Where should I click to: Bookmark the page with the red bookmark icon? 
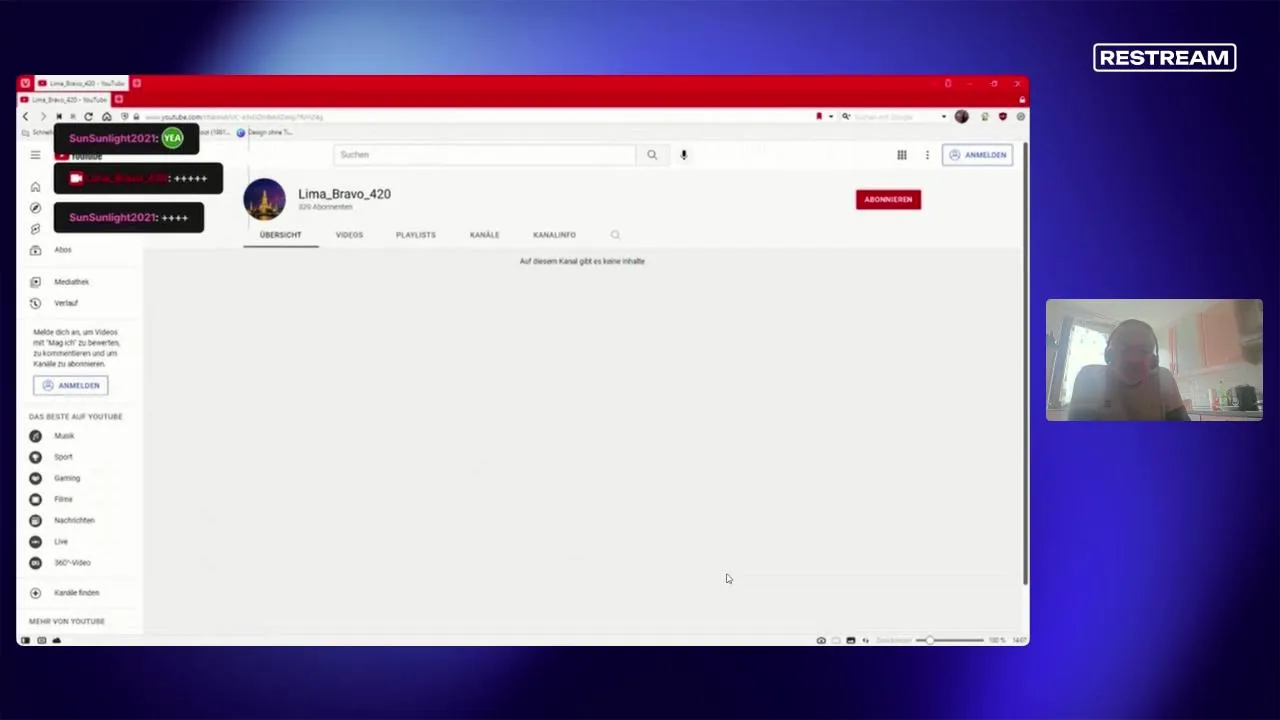point(819,117)
